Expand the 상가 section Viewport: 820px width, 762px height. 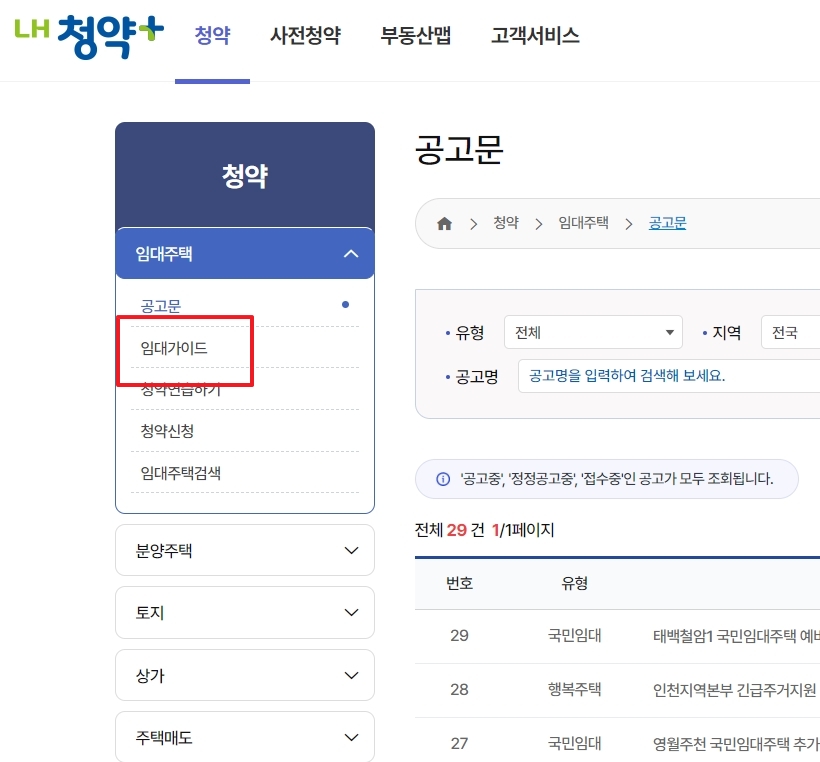click(245, 674)
